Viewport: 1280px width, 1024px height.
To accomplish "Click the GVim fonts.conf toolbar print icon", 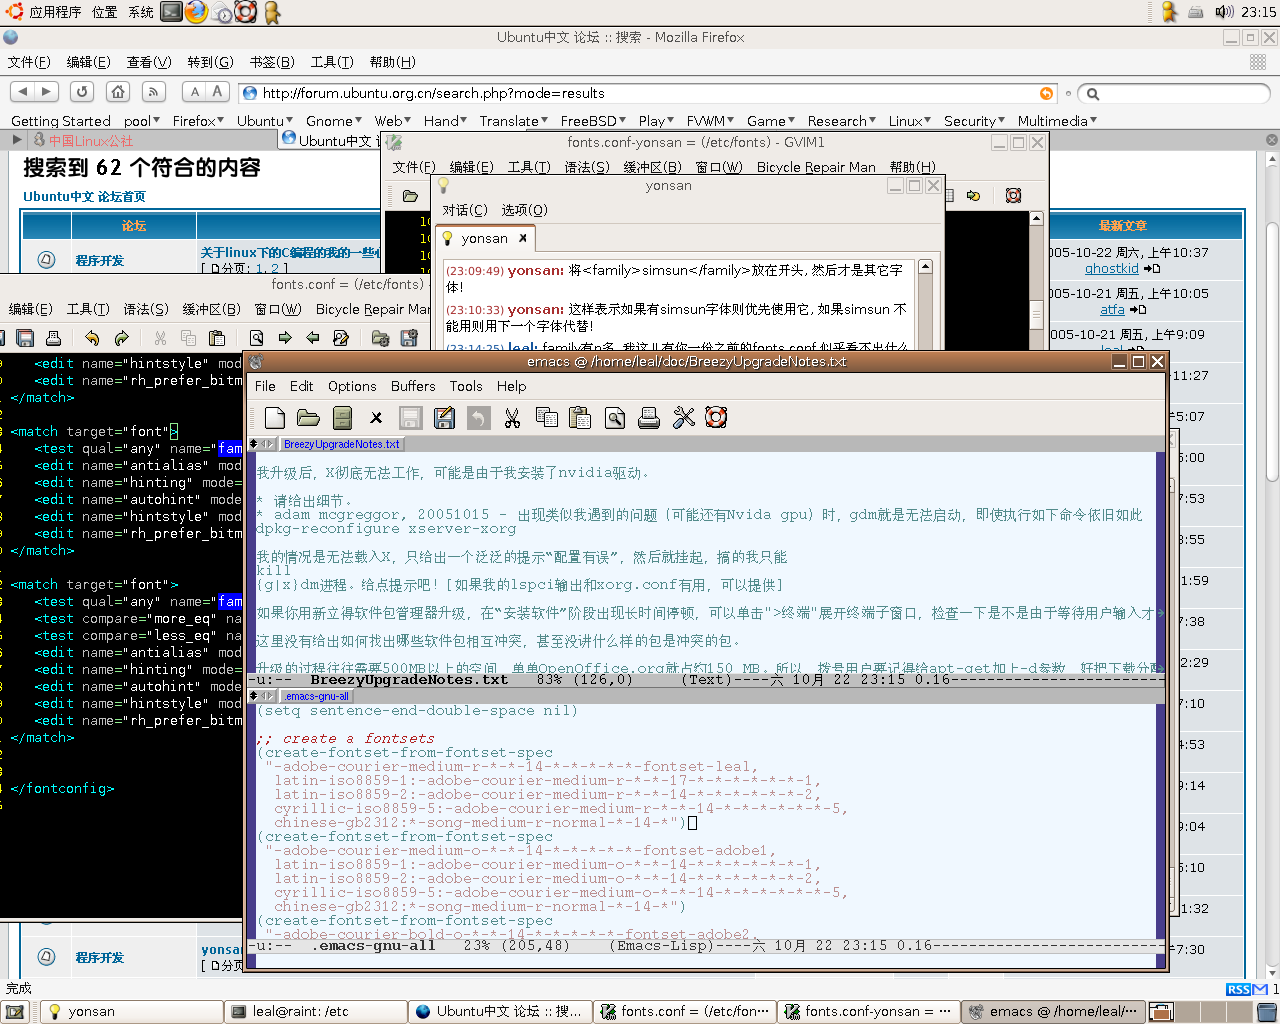I will point(53,338).
